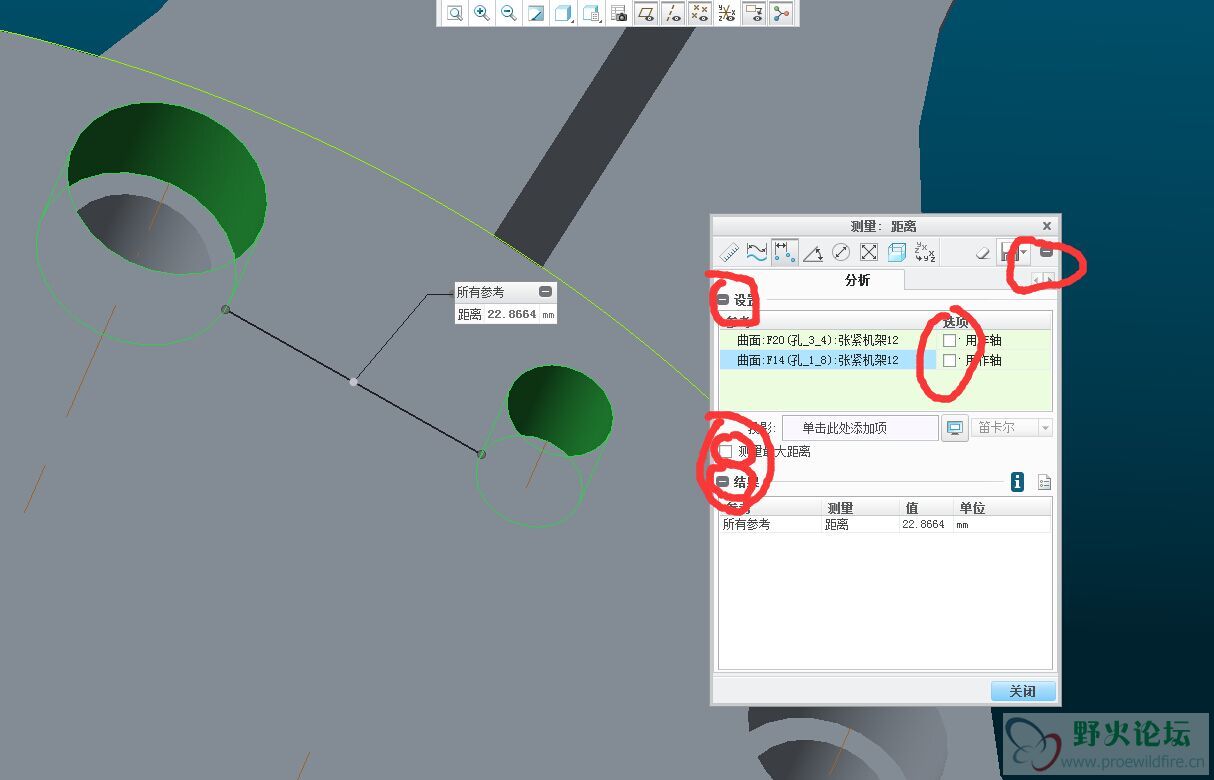Click the tab scroll left arrow
Viewport: 1214px width, 780px height.
tap(1037, 280)
